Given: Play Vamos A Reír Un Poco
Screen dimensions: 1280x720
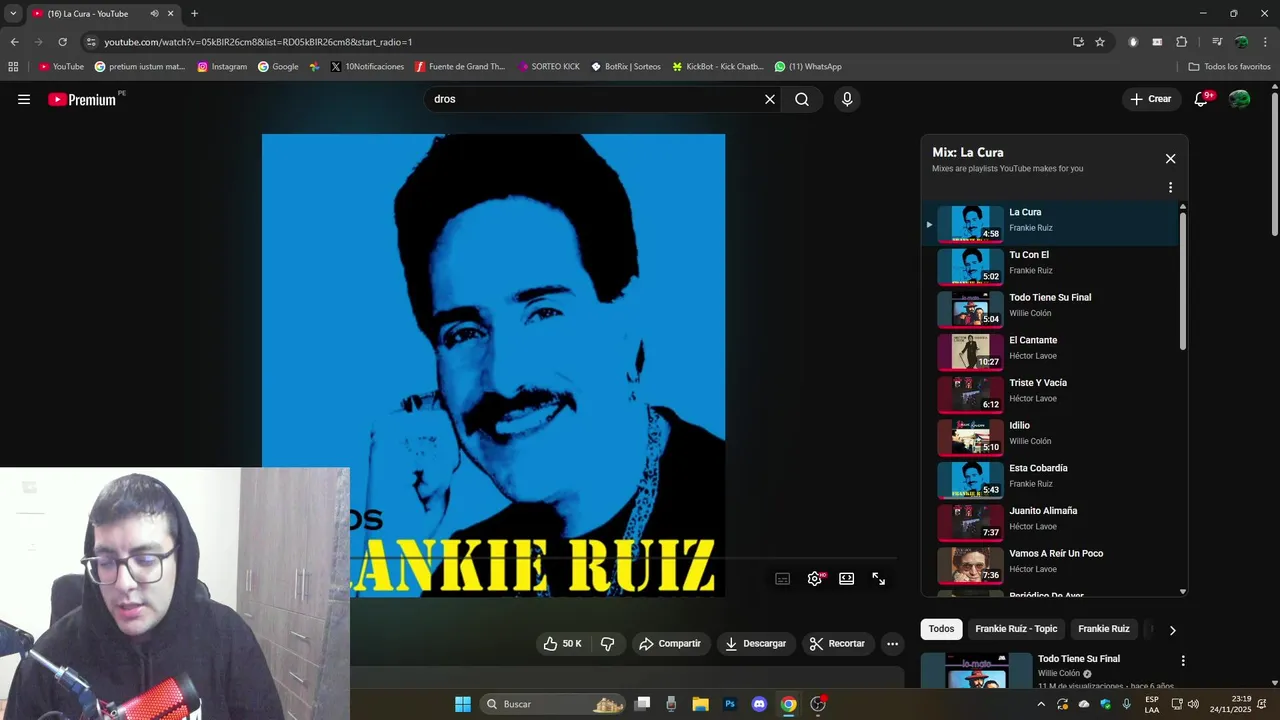Looking at the screenshot, I should click(x=1050, y=565).
